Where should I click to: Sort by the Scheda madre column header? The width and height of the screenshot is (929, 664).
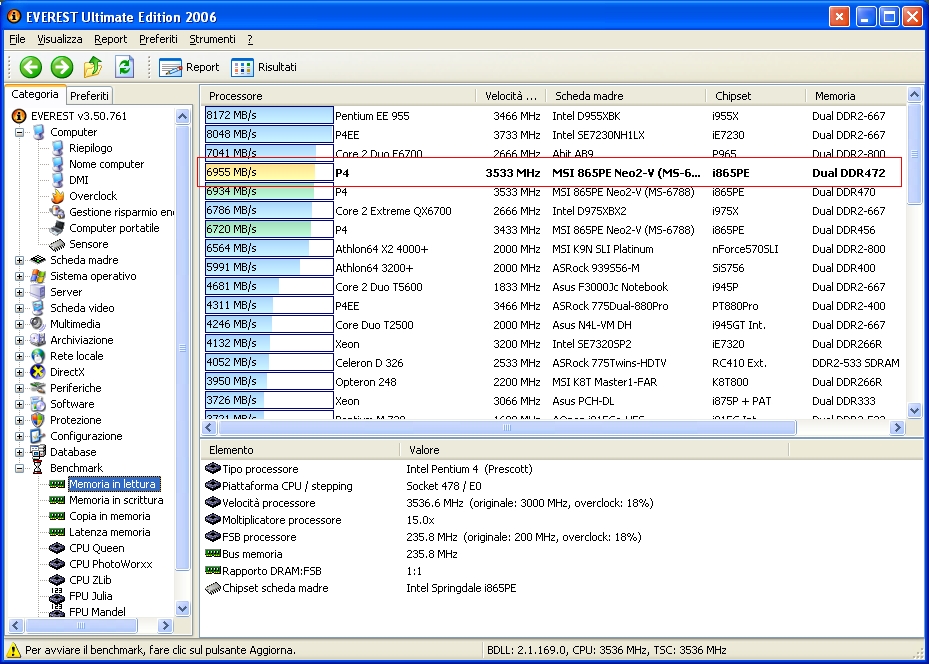click(626, 96)
